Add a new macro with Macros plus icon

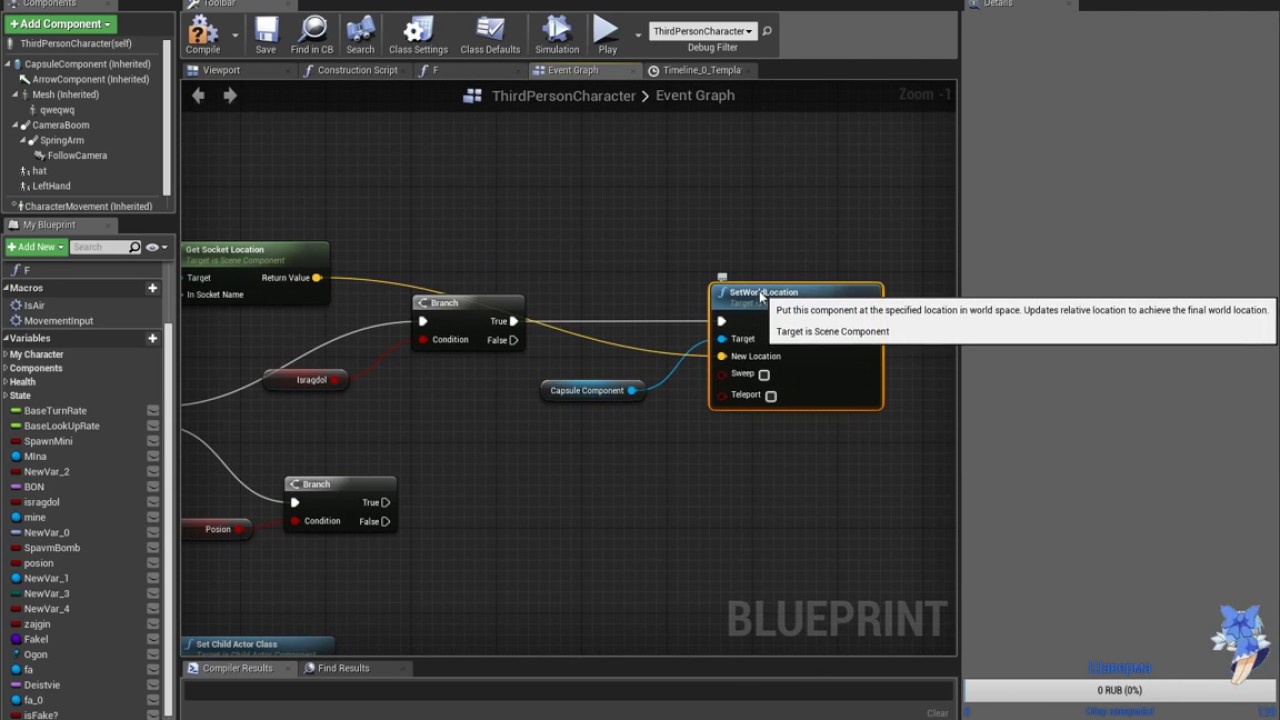153,288
